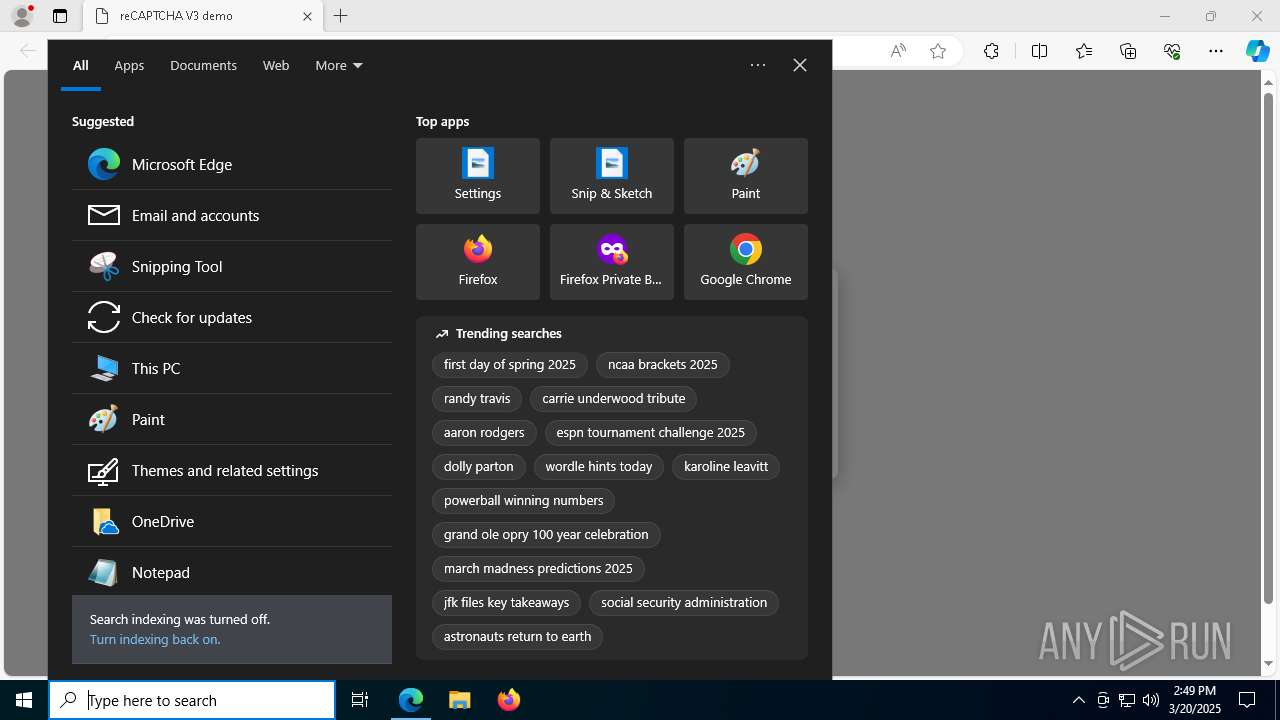Open new Edge tab
The image size is (1280, 720).
tap(341, 16)
